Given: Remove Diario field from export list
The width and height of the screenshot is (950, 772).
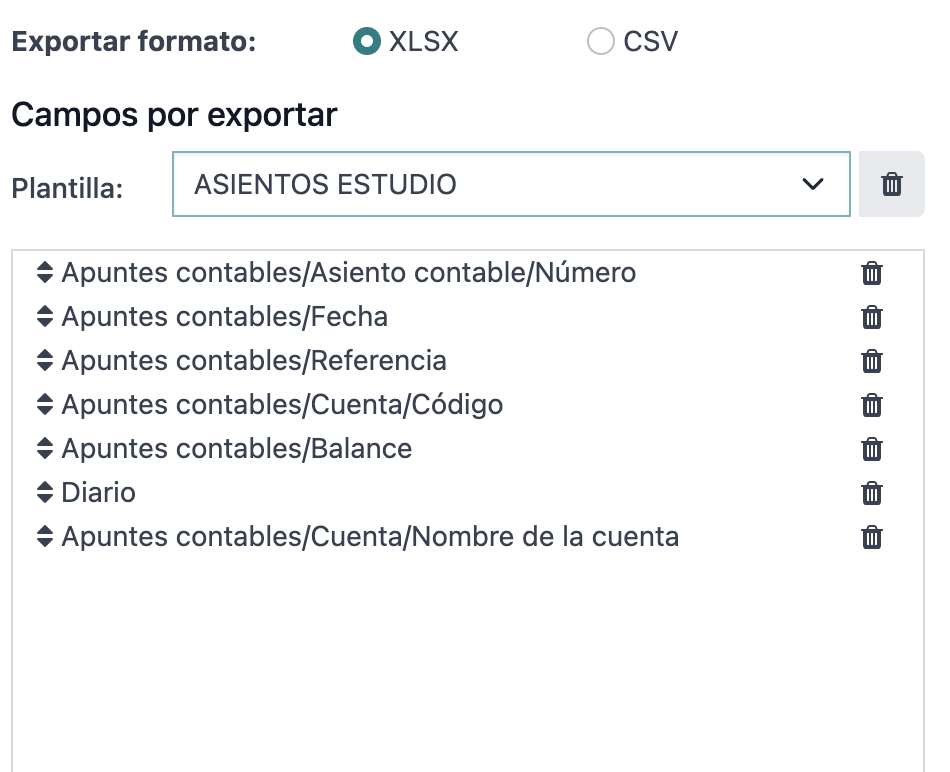Looking at the screenshot, I should coord(871,493).
